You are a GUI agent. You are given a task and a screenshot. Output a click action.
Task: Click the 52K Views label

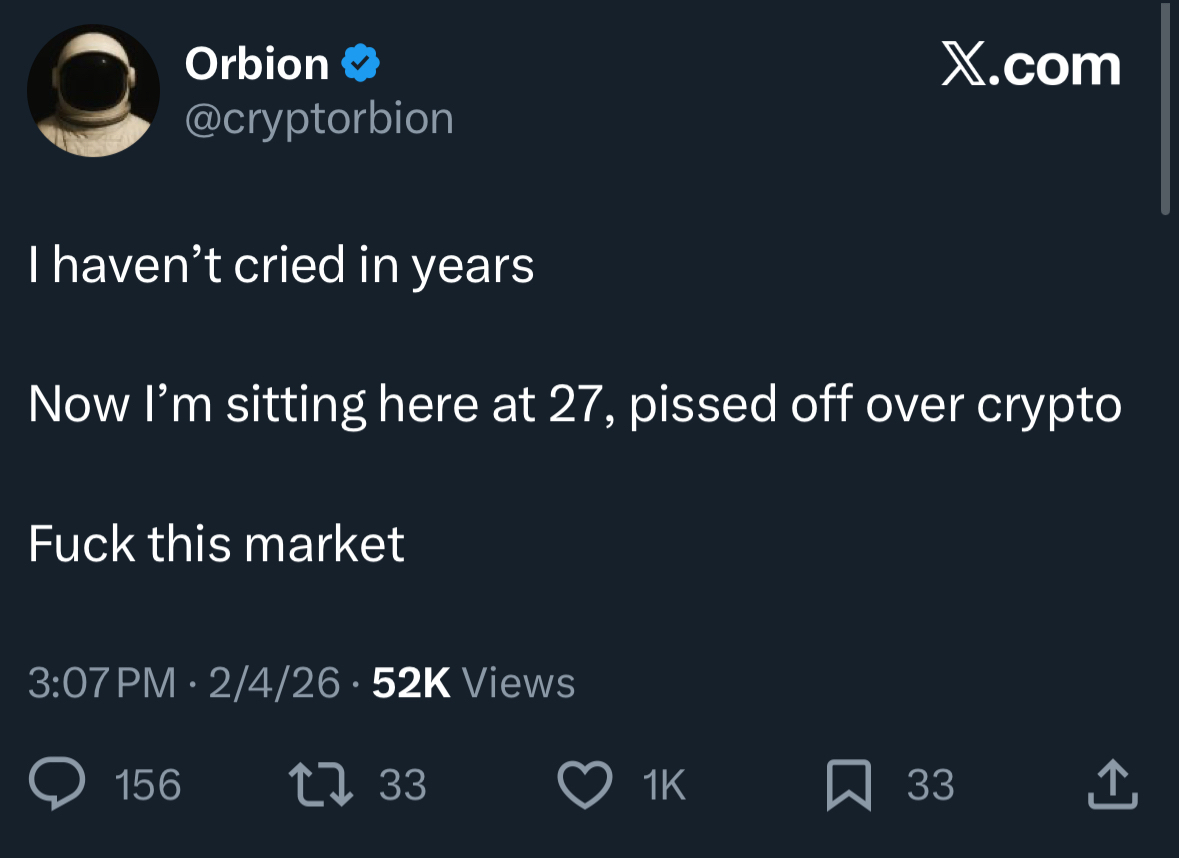click(x=473, y=683)
